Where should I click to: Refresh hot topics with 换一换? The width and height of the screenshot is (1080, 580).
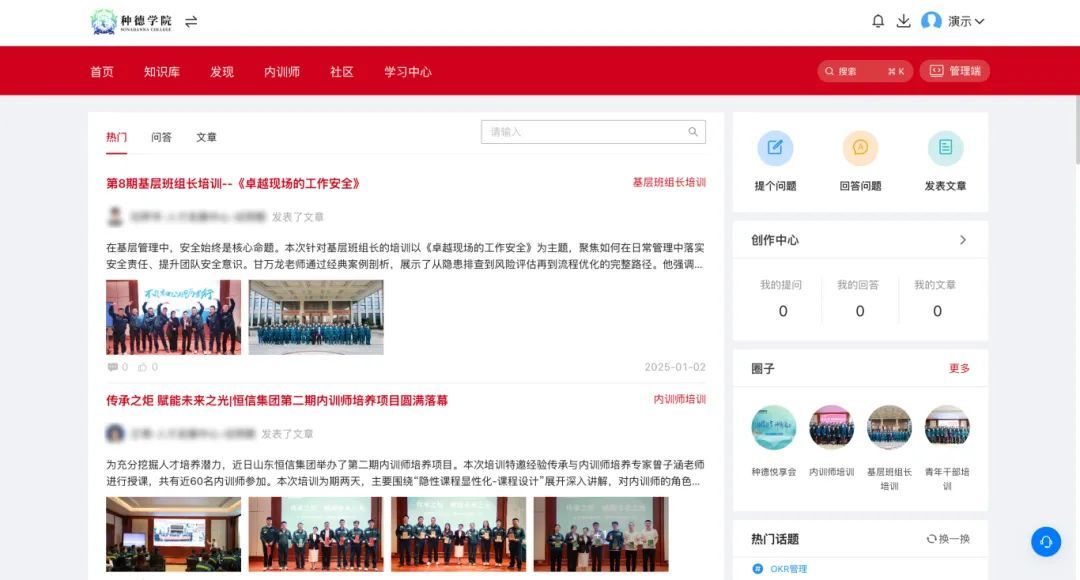click(x=948, y=539)
